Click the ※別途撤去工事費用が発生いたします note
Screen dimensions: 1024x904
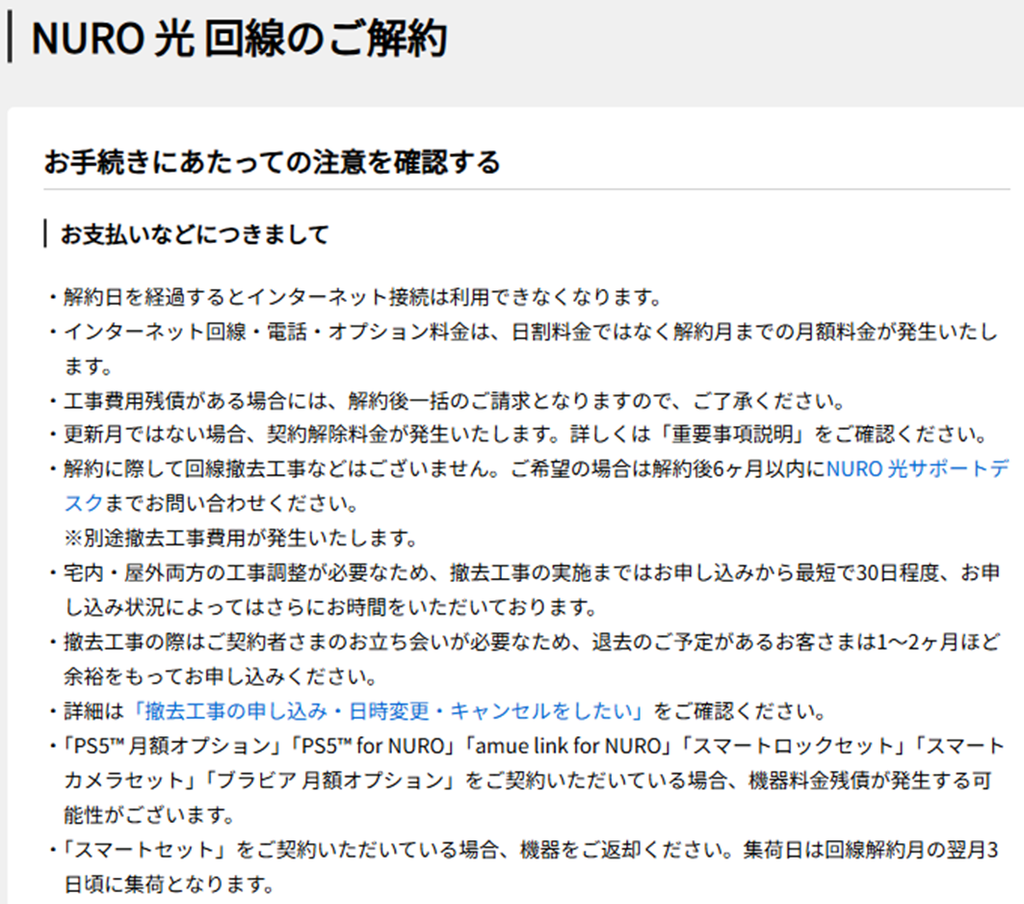click(240, 538)
